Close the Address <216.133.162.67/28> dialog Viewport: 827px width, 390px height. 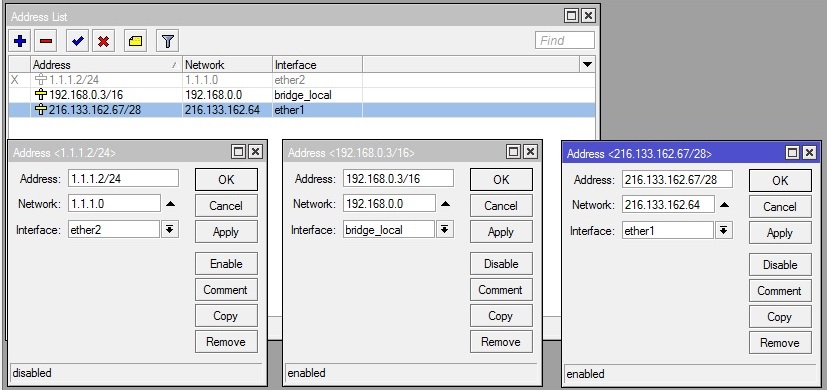click(809, 153)
